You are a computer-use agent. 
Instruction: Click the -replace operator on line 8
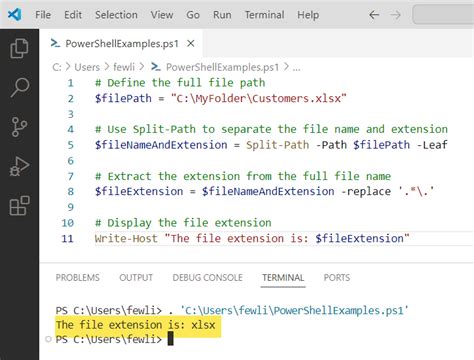tap(366, 192)
